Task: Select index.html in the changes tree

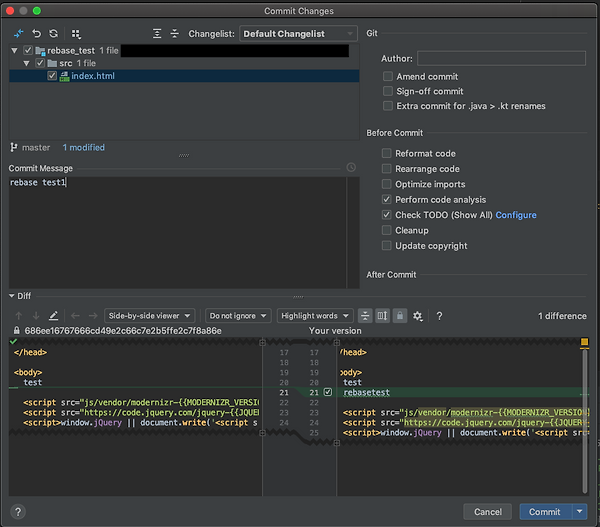Action: (x=184, y=76)
